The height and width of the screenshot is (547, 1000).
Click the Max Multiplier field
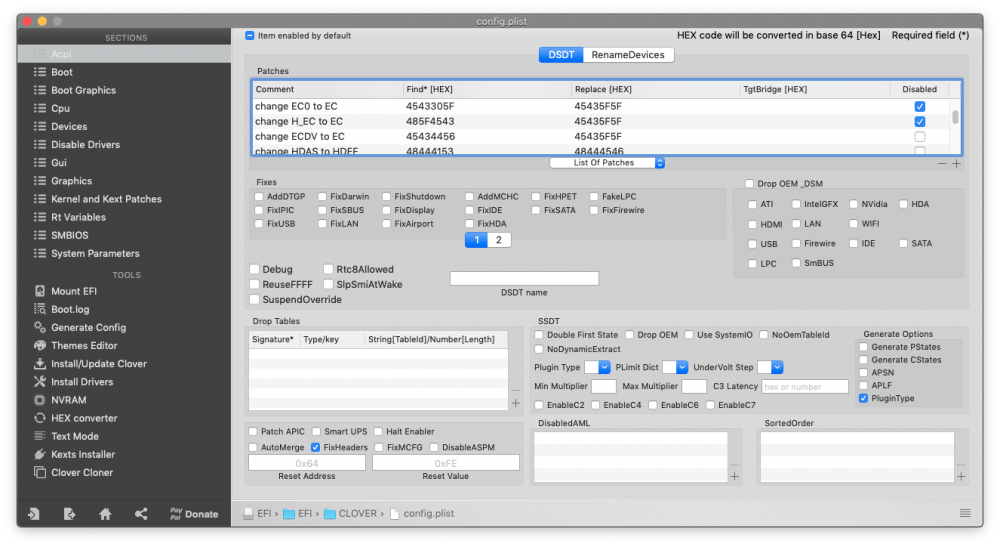point(694,386)
